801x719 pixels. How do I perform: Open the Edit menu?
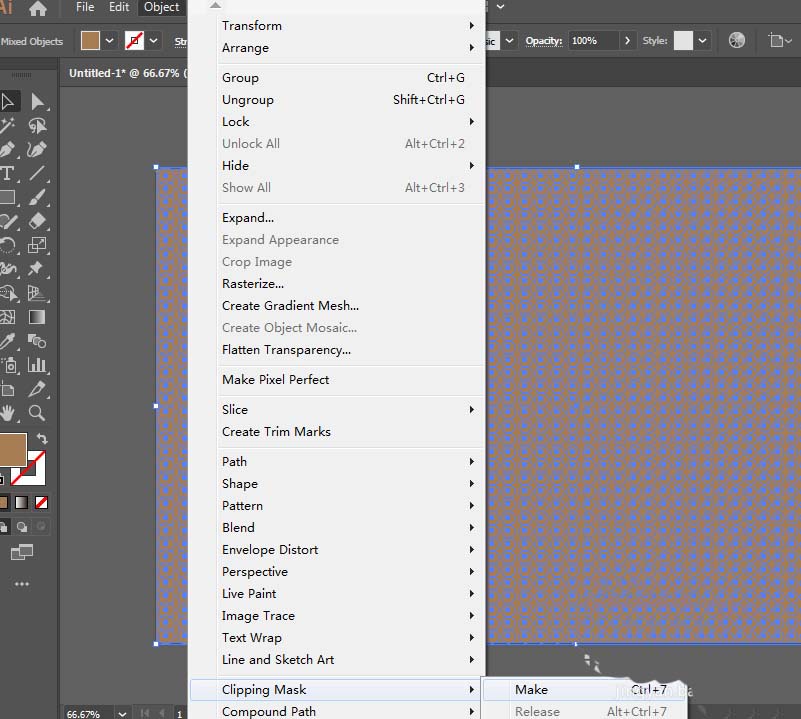[119, 7]
